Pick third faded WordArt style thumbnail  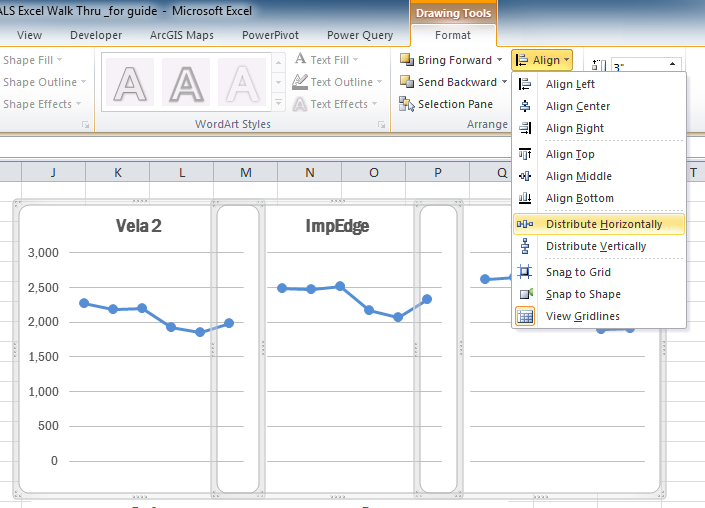(x=242, y=82)
